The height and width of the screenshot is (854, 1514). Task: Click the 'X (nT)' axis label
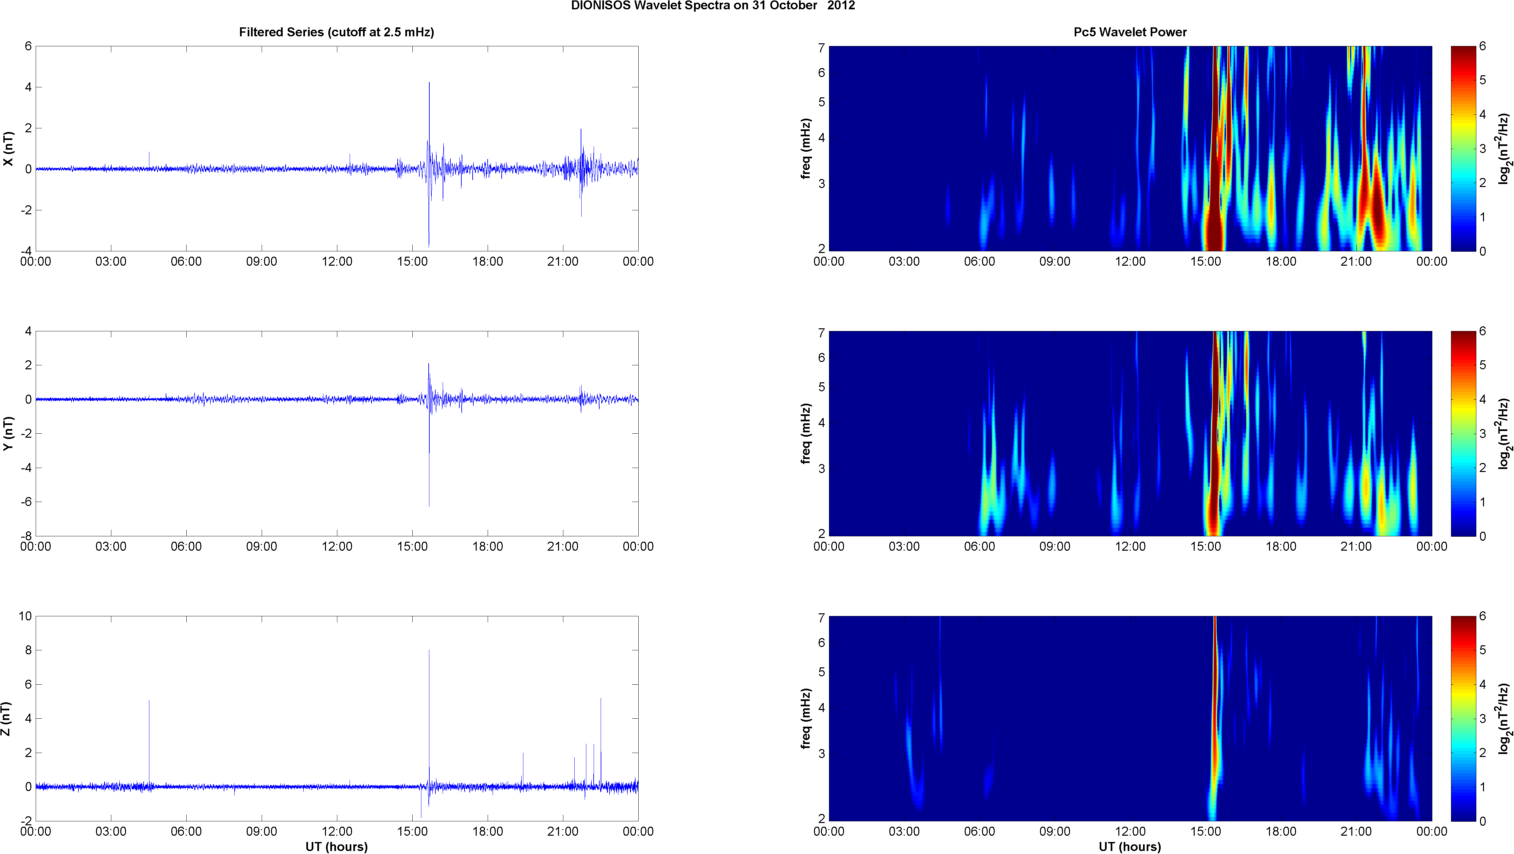9,149
